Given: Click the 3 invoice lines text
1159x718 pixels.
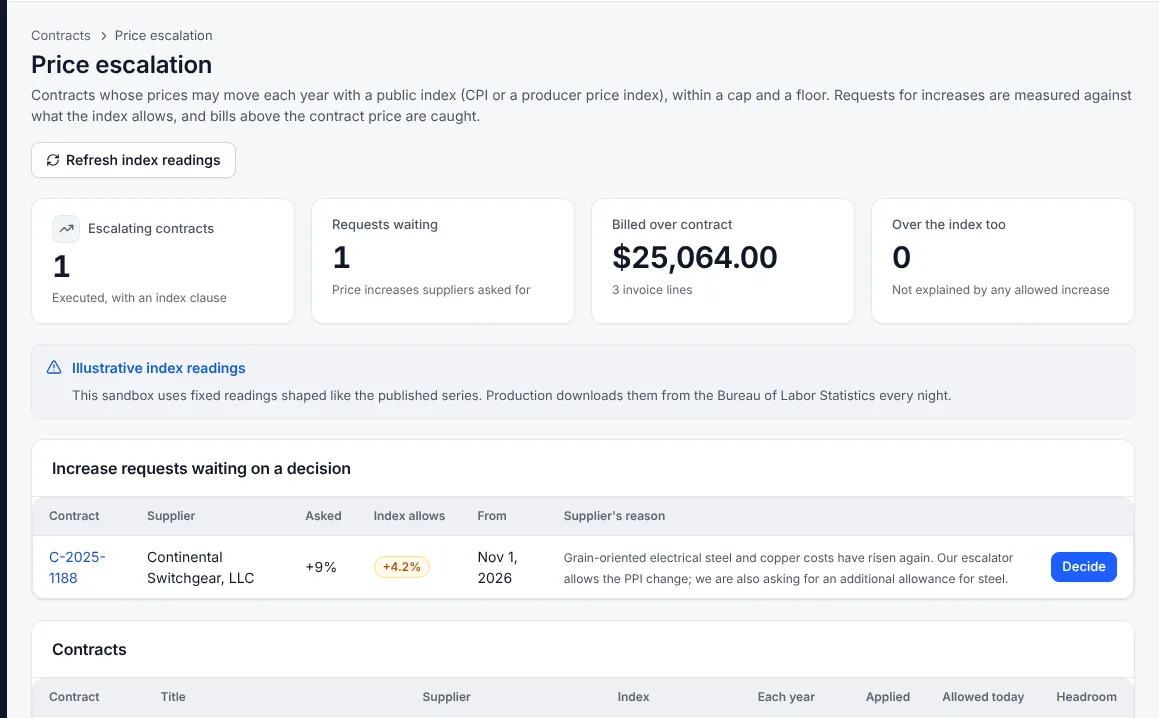Looking at the screenshot, I should [652, 290].
